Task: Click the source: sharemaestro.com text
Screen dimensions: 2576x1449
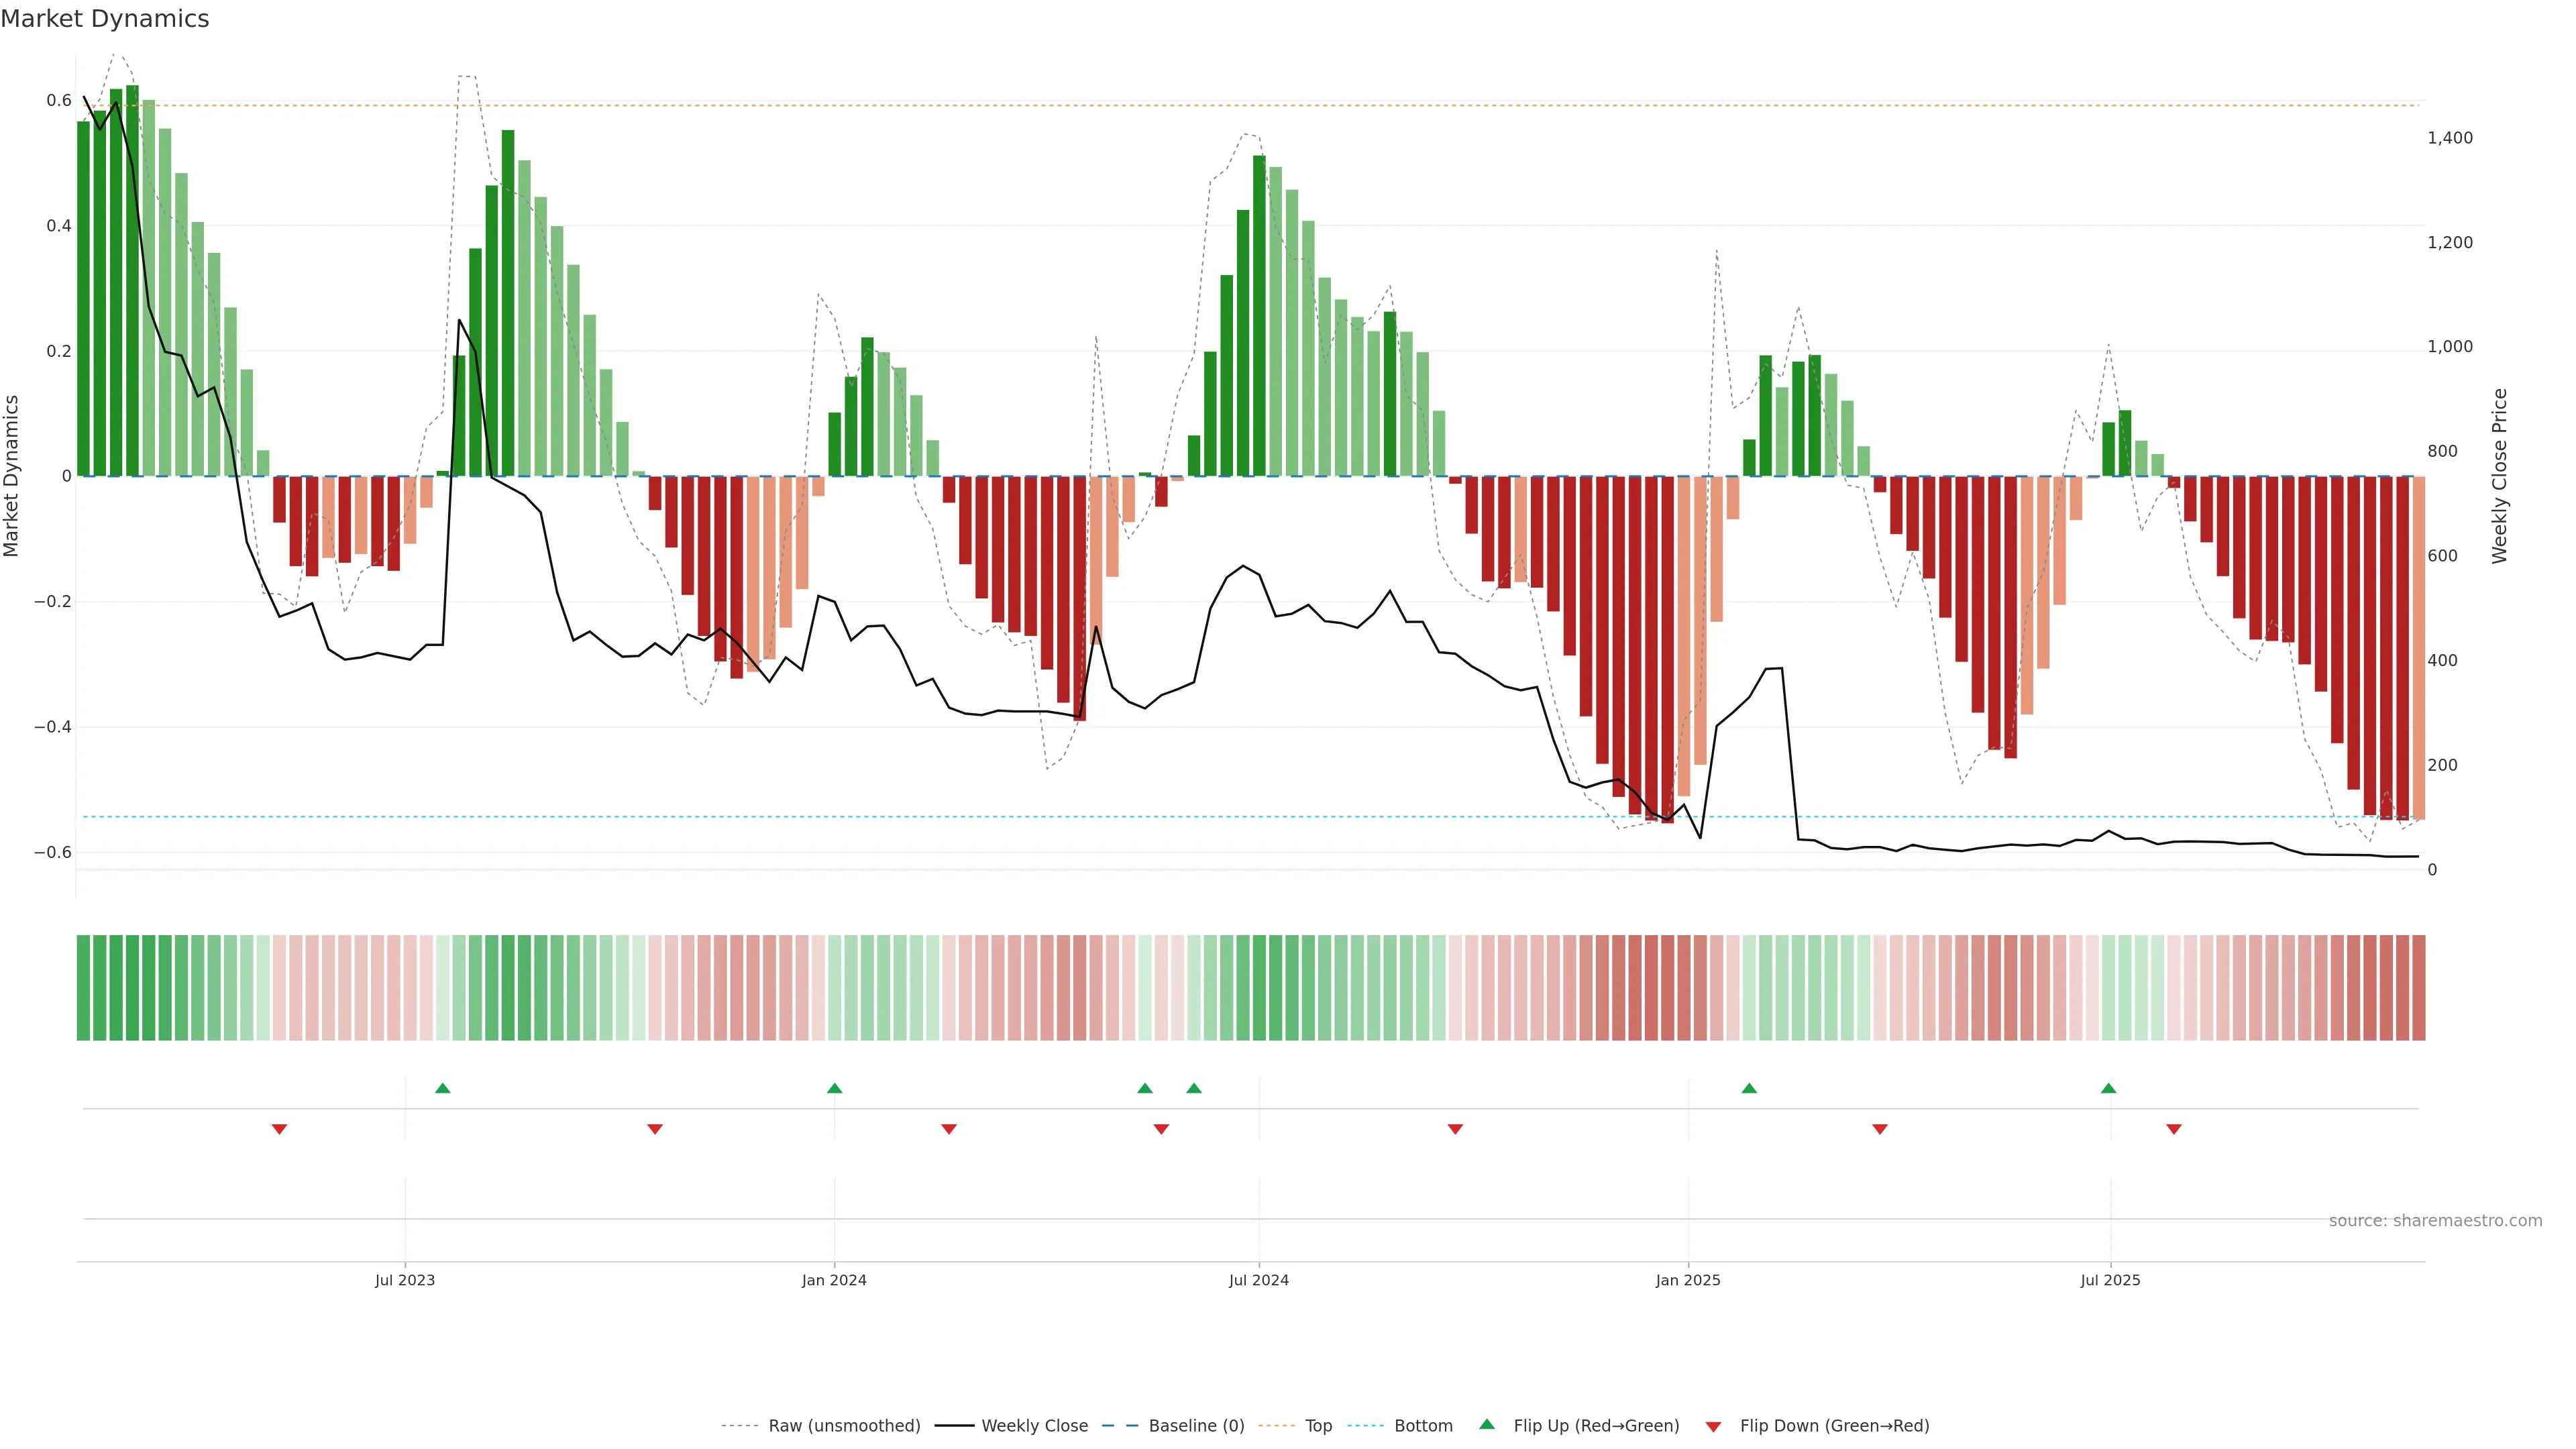Action: 2435,1221
